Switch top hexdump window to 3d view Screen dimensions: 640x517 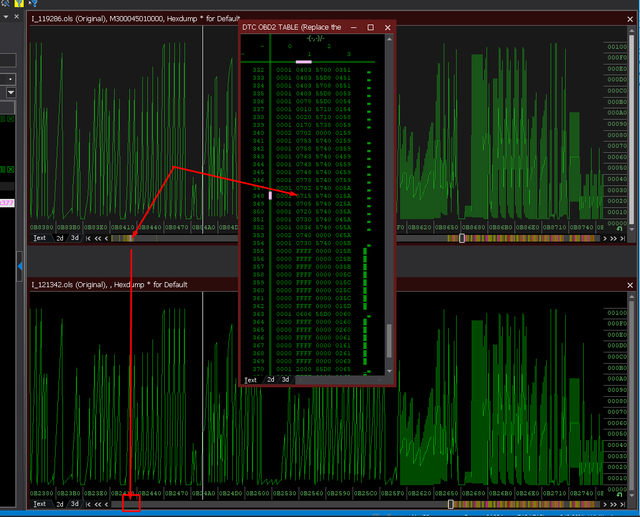point(75,238)
